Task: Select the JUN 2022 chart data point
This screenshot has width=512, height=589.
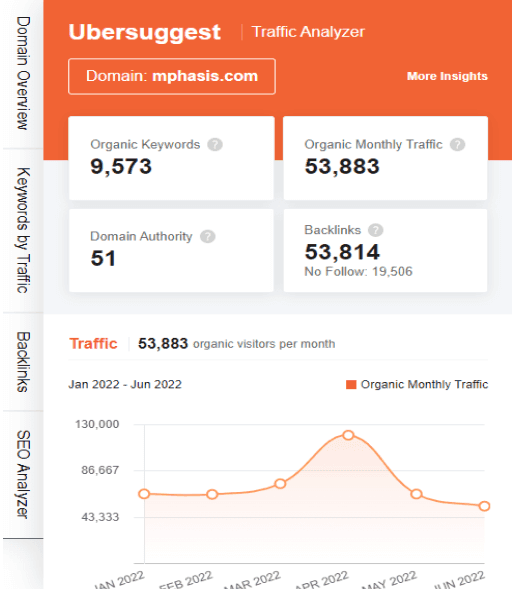Action: [484, 506]
